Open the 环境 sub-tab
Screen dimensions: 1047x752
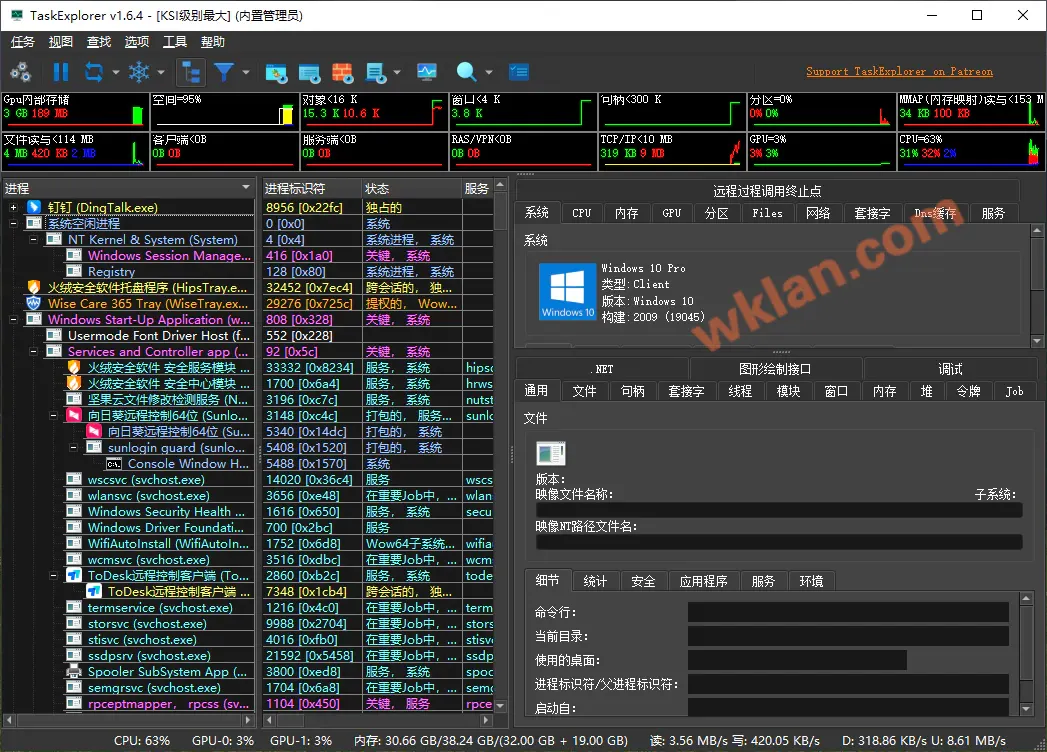[811, 582]
